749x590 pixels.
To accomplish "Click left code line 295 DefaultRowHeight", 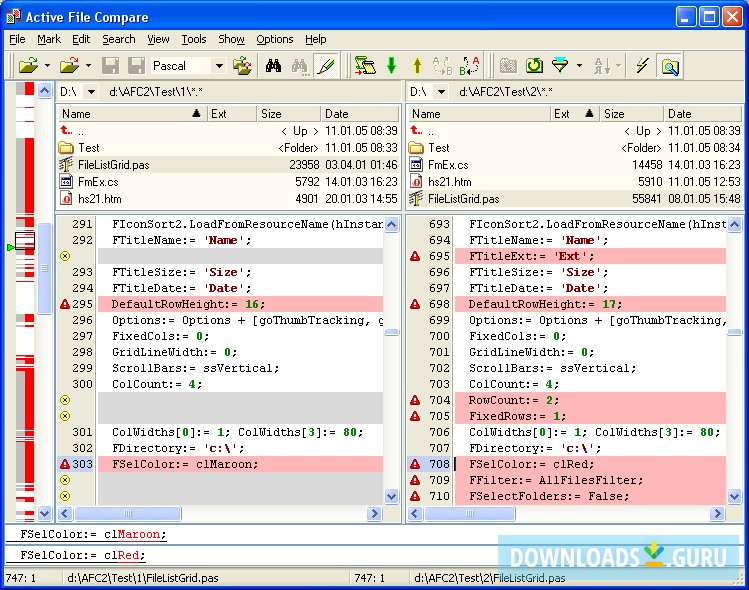I will (x=240, y=304).
